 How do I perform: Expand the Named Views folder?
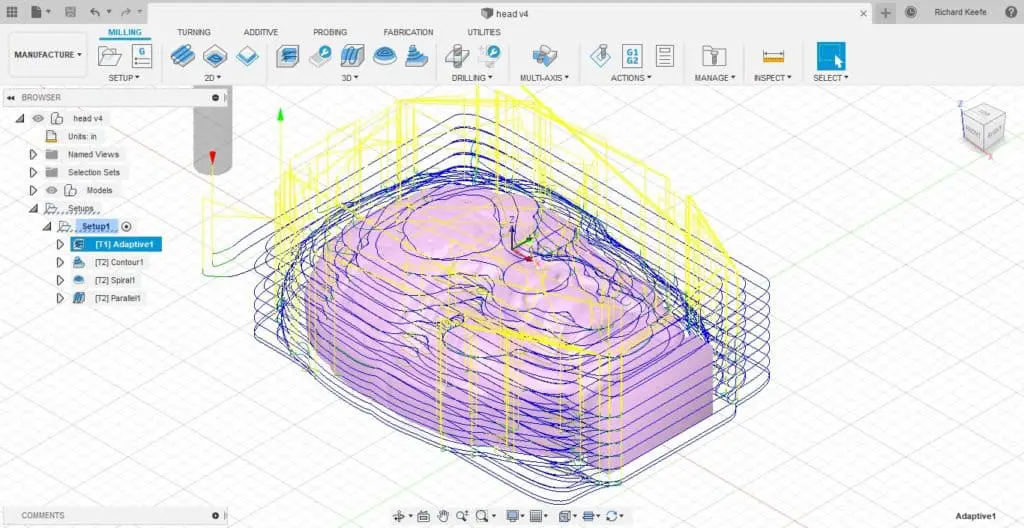click(33, 154)
